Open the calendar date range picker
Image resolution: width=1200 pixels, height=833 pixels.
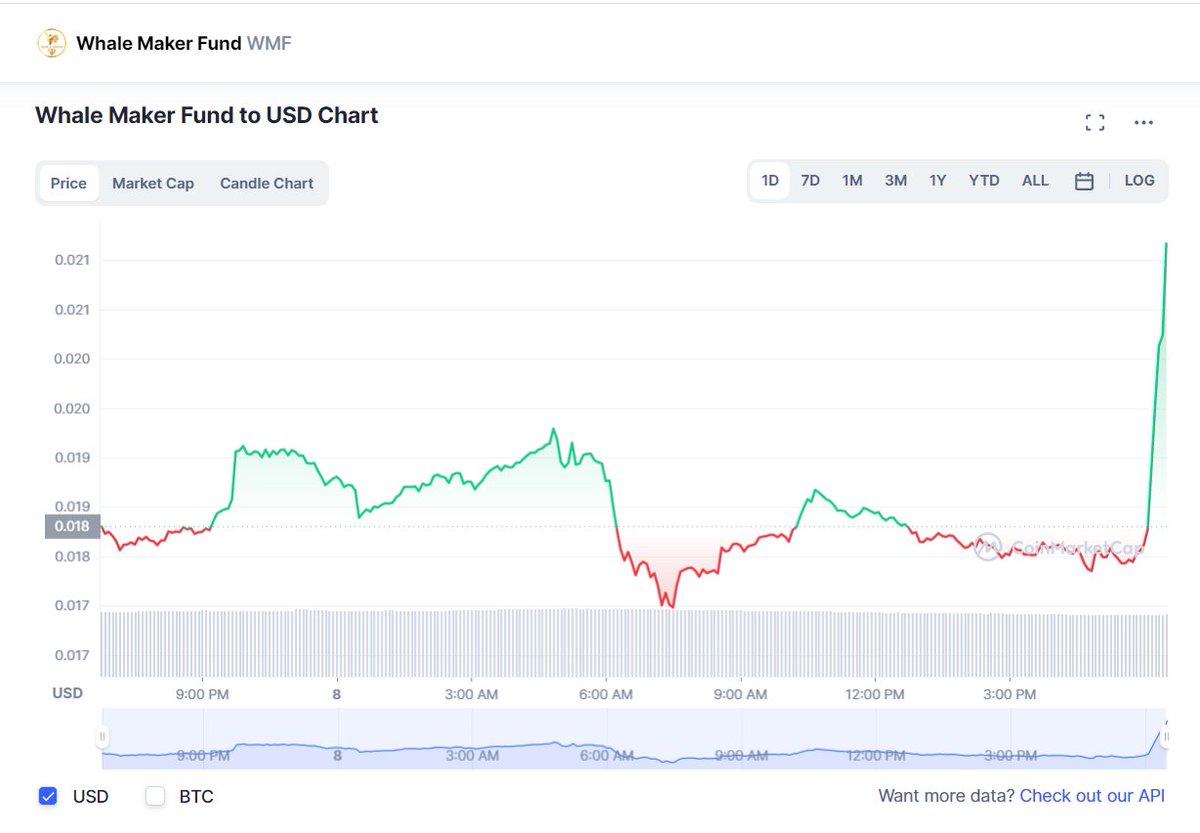pyautogui.click(x=1084, y=181)
